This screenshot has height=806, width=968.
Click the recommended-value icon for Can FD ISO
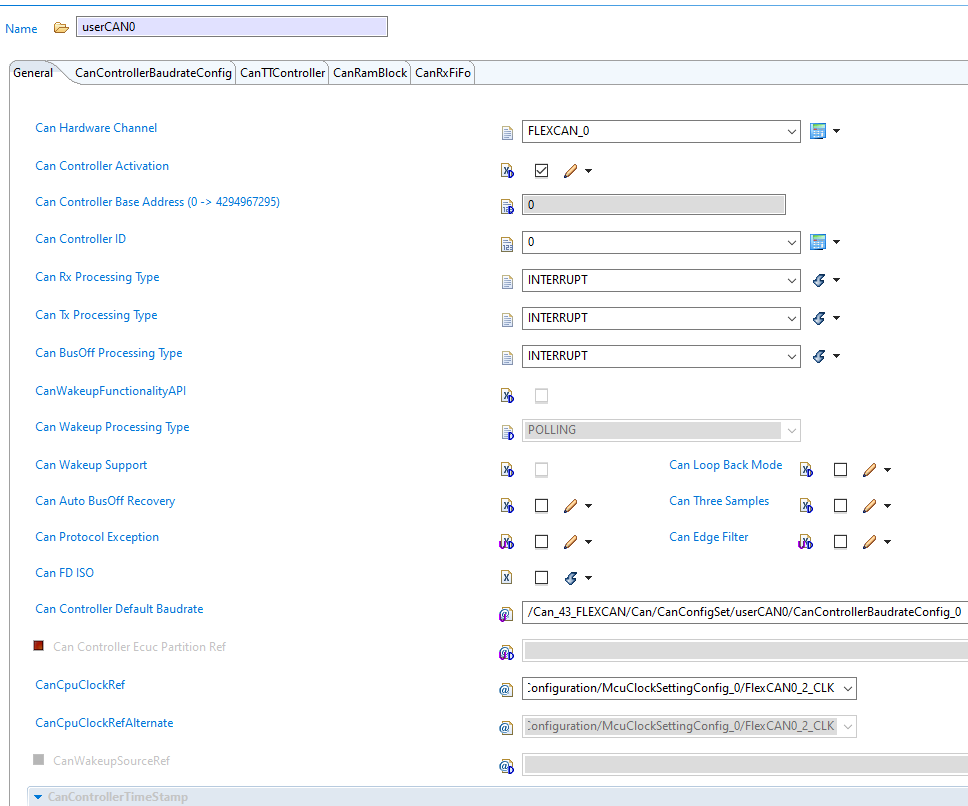tap(571, 578)
